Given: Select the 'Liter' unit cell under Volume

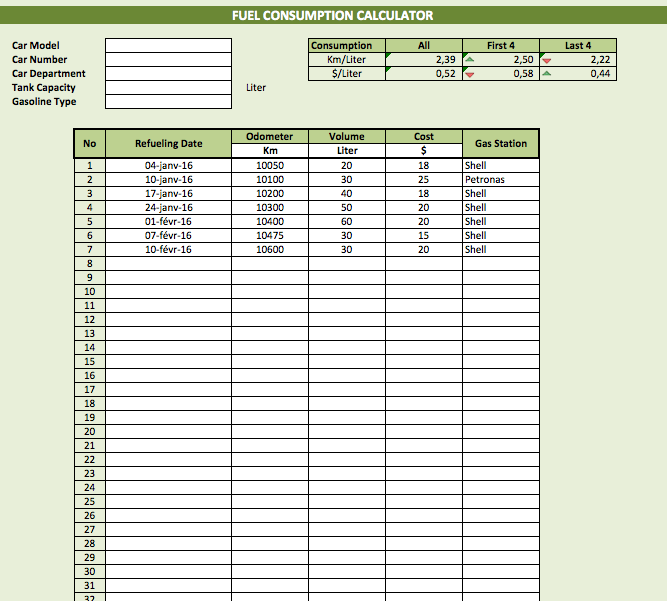Looking at the screenshot, I should pyautogui.click(x=347, y=151).
